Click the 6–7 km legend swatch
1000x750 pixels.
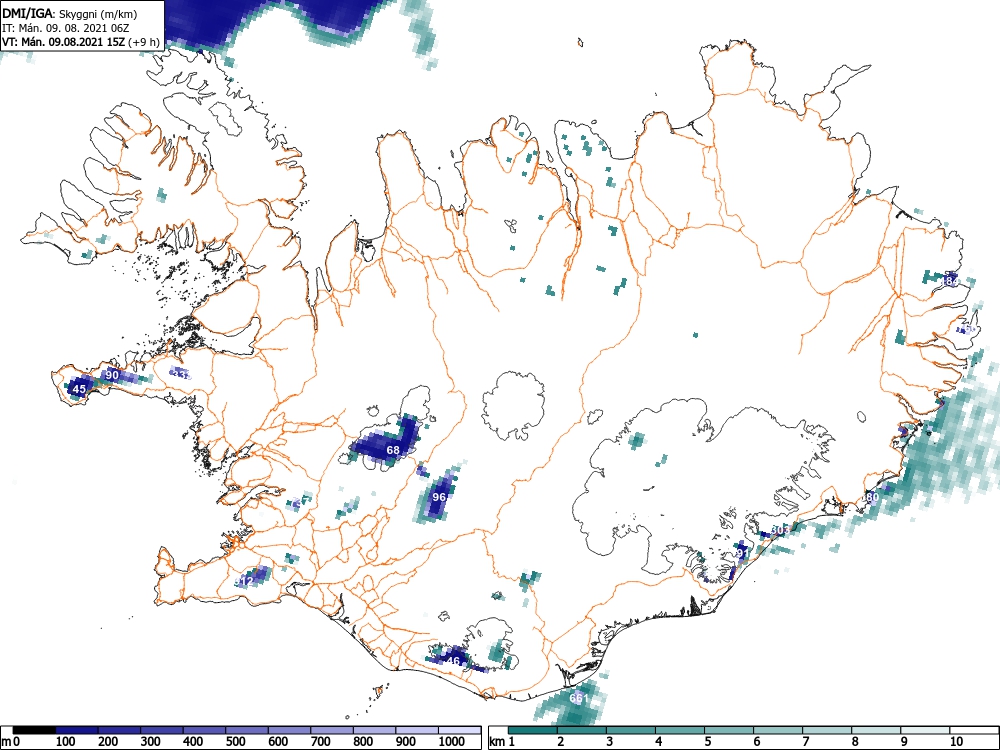point(778,730)
